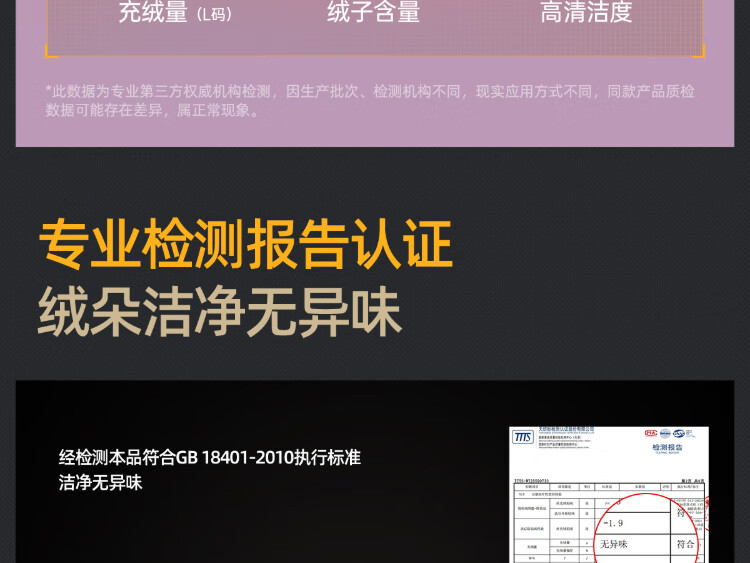Click the TTS logo on the test report
Viewport: 750px width, 563px height.
[x=523, y=437]
